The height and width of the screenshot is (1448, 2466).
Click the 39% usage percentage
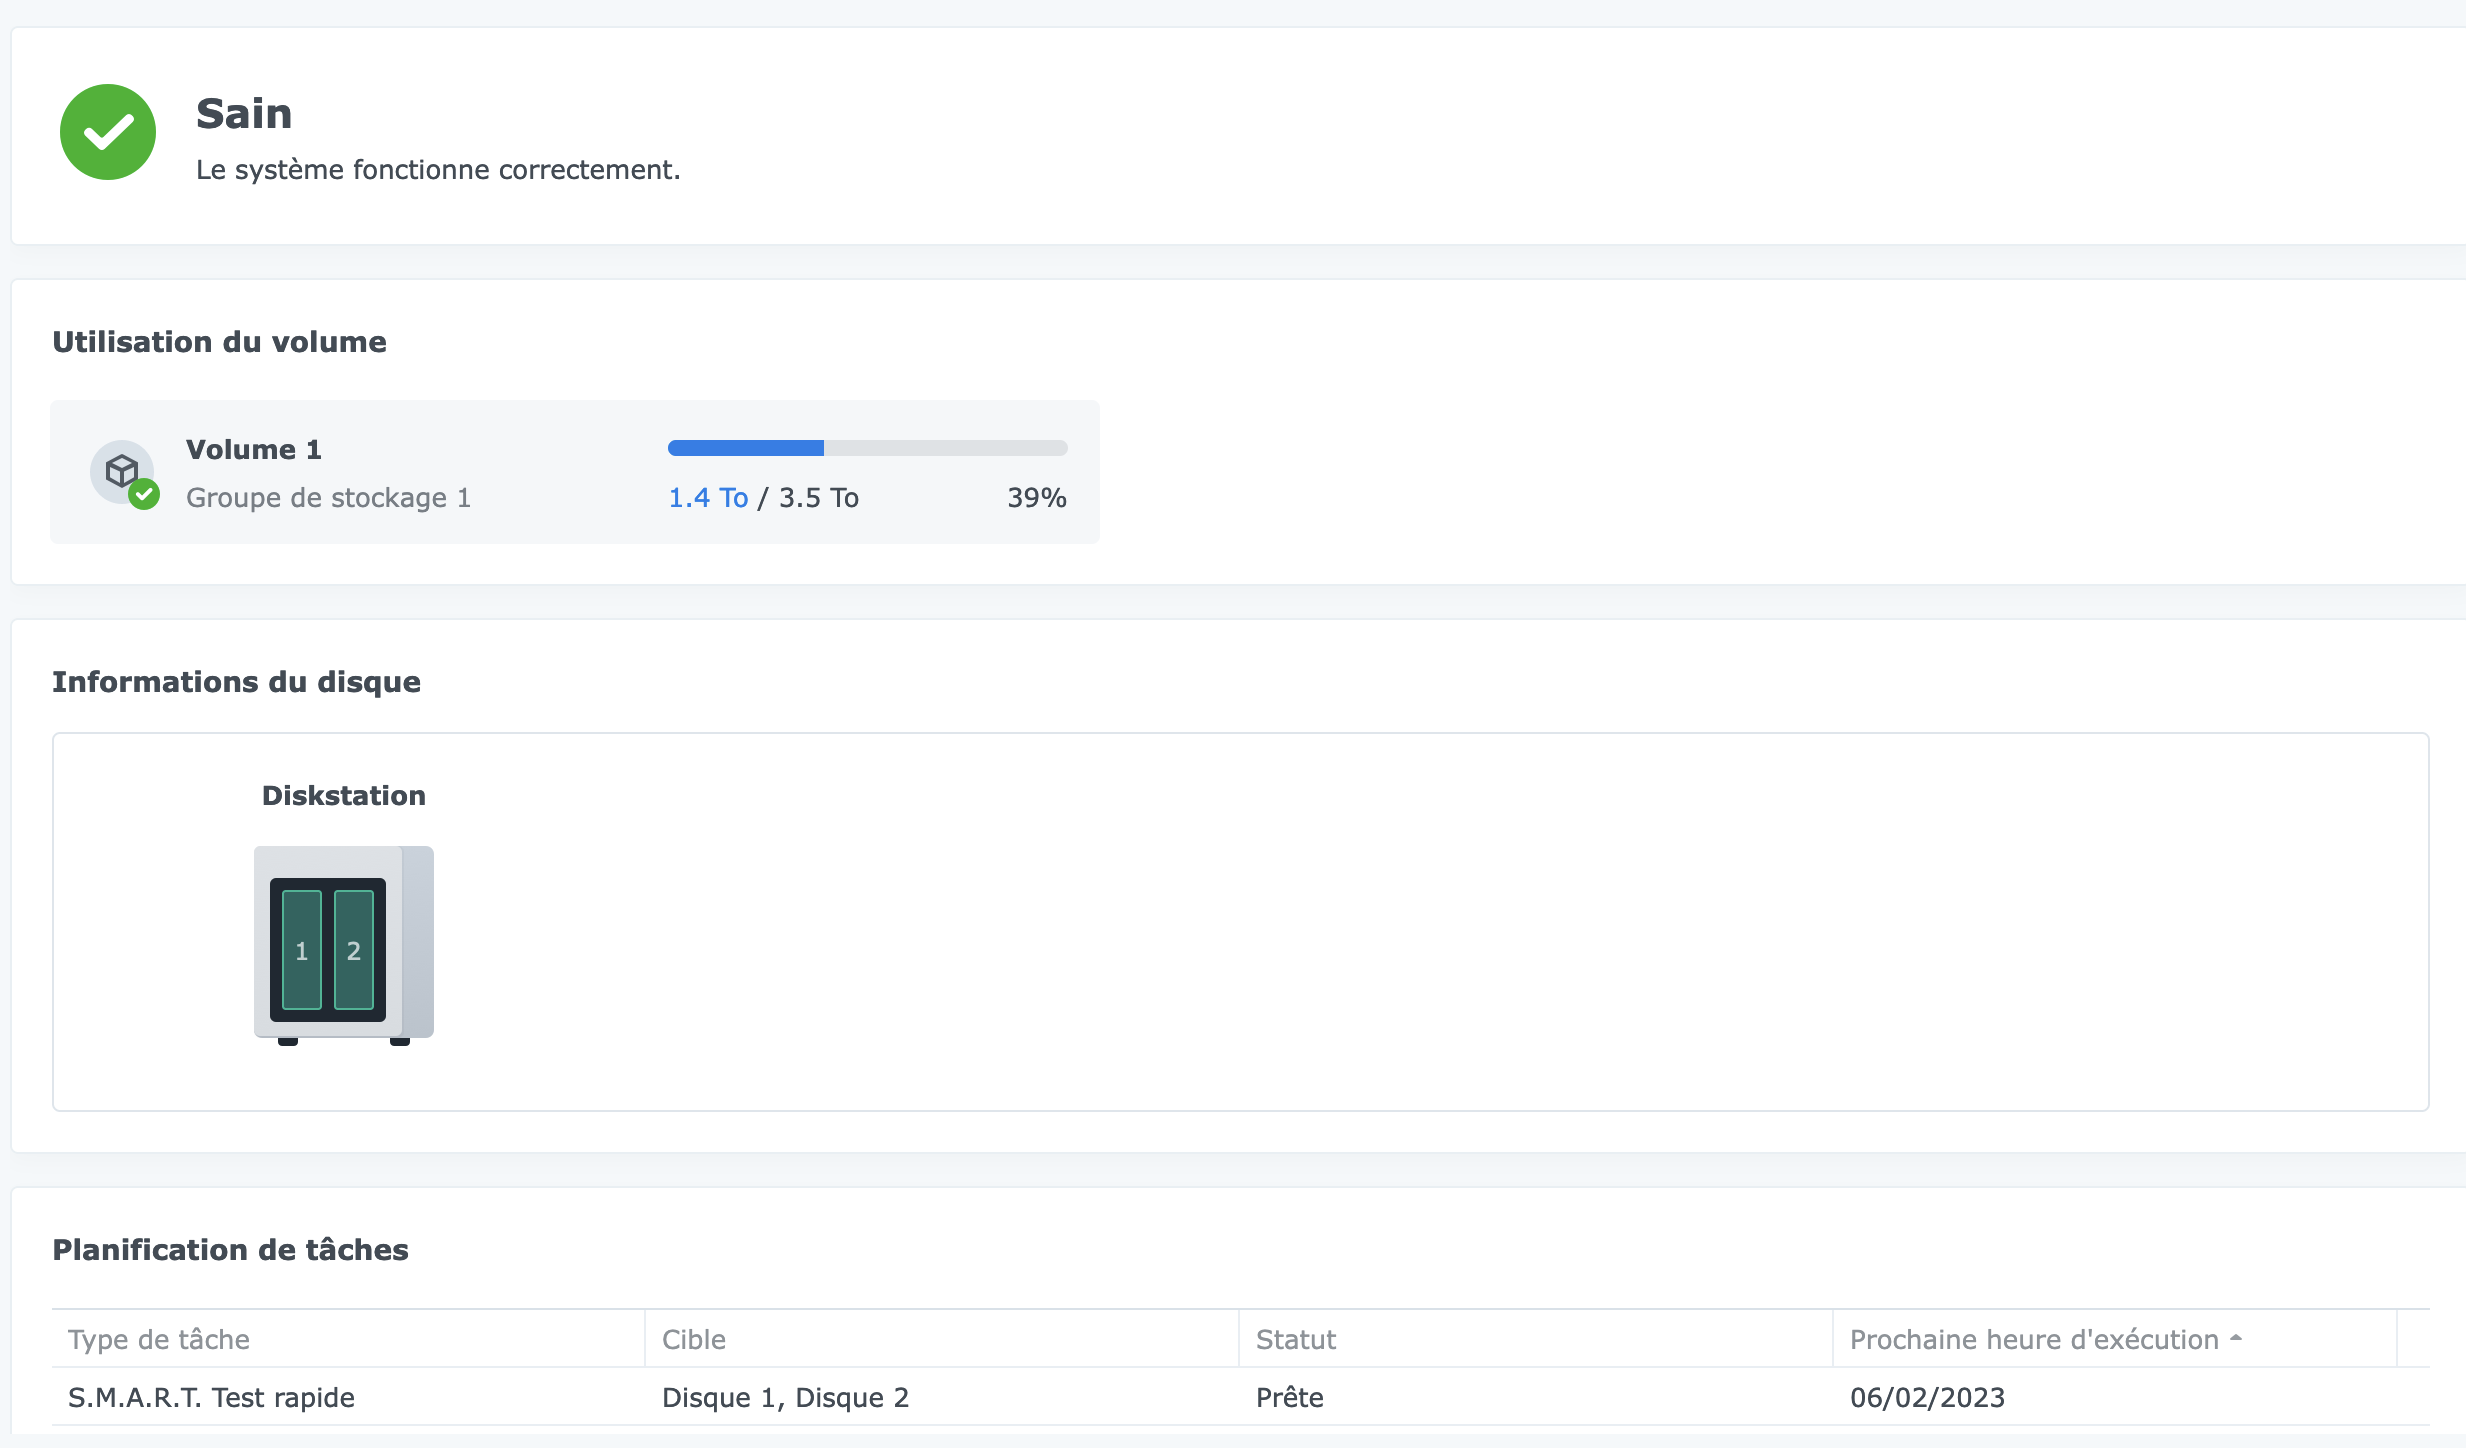pos(1036,497)
